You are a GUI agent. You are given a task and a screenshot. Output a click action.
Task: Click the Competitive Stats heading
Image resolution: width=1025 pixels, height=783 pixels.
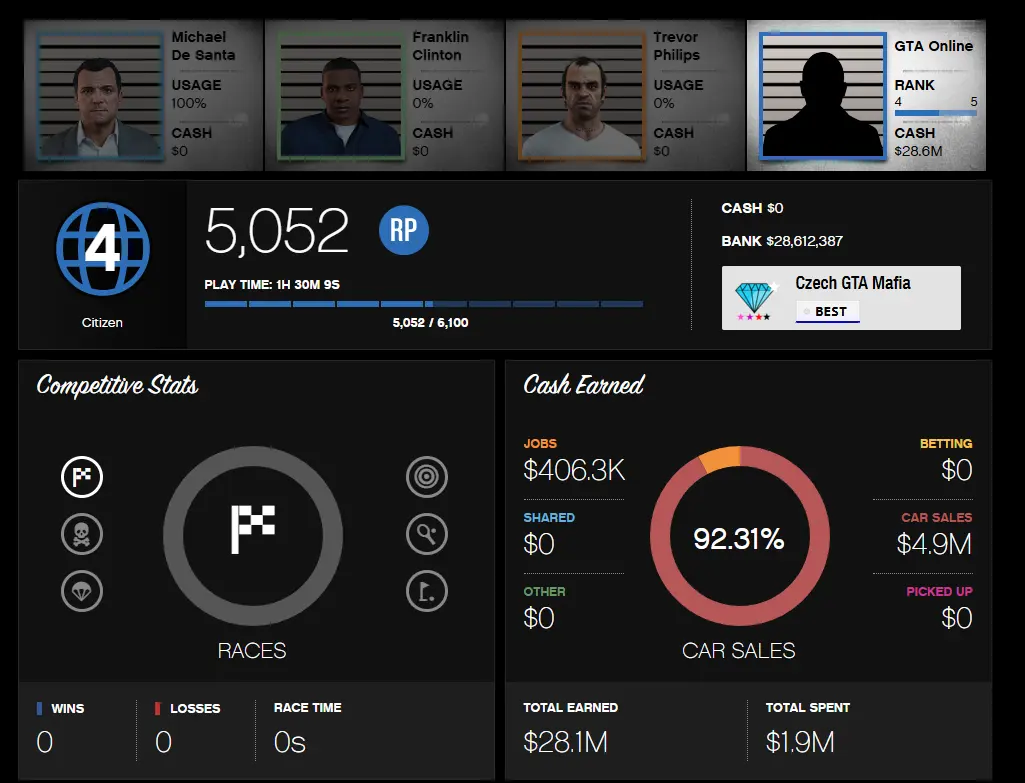(x=117, y=386)
